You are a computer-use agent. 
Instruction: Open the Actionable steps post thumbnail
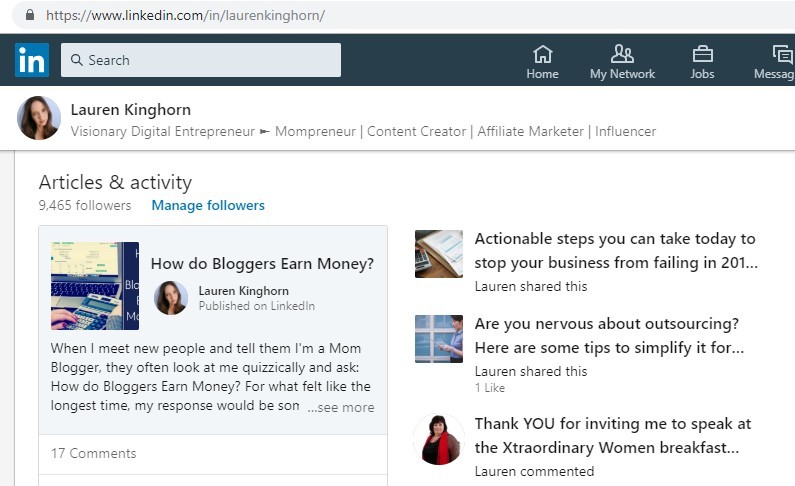(x=439, y=254)
